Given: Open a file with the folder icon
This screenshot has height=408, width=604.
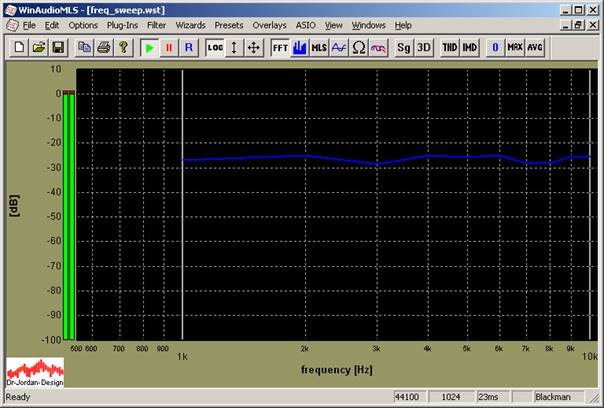Looking at the screenshot, I should (x=39, y=47).
